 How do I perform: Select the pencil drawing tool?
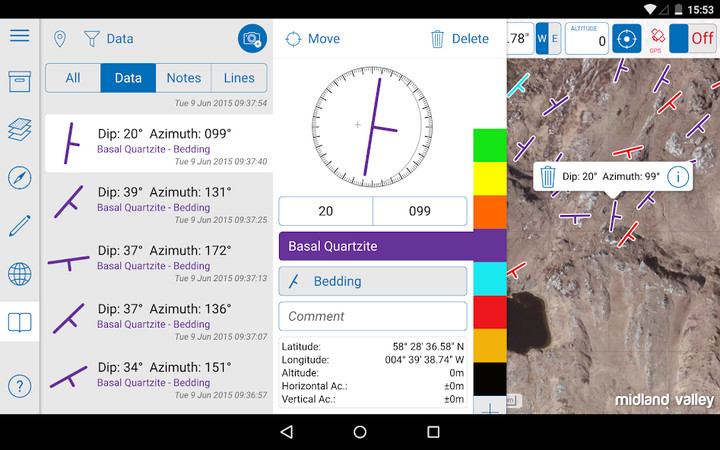19,225
